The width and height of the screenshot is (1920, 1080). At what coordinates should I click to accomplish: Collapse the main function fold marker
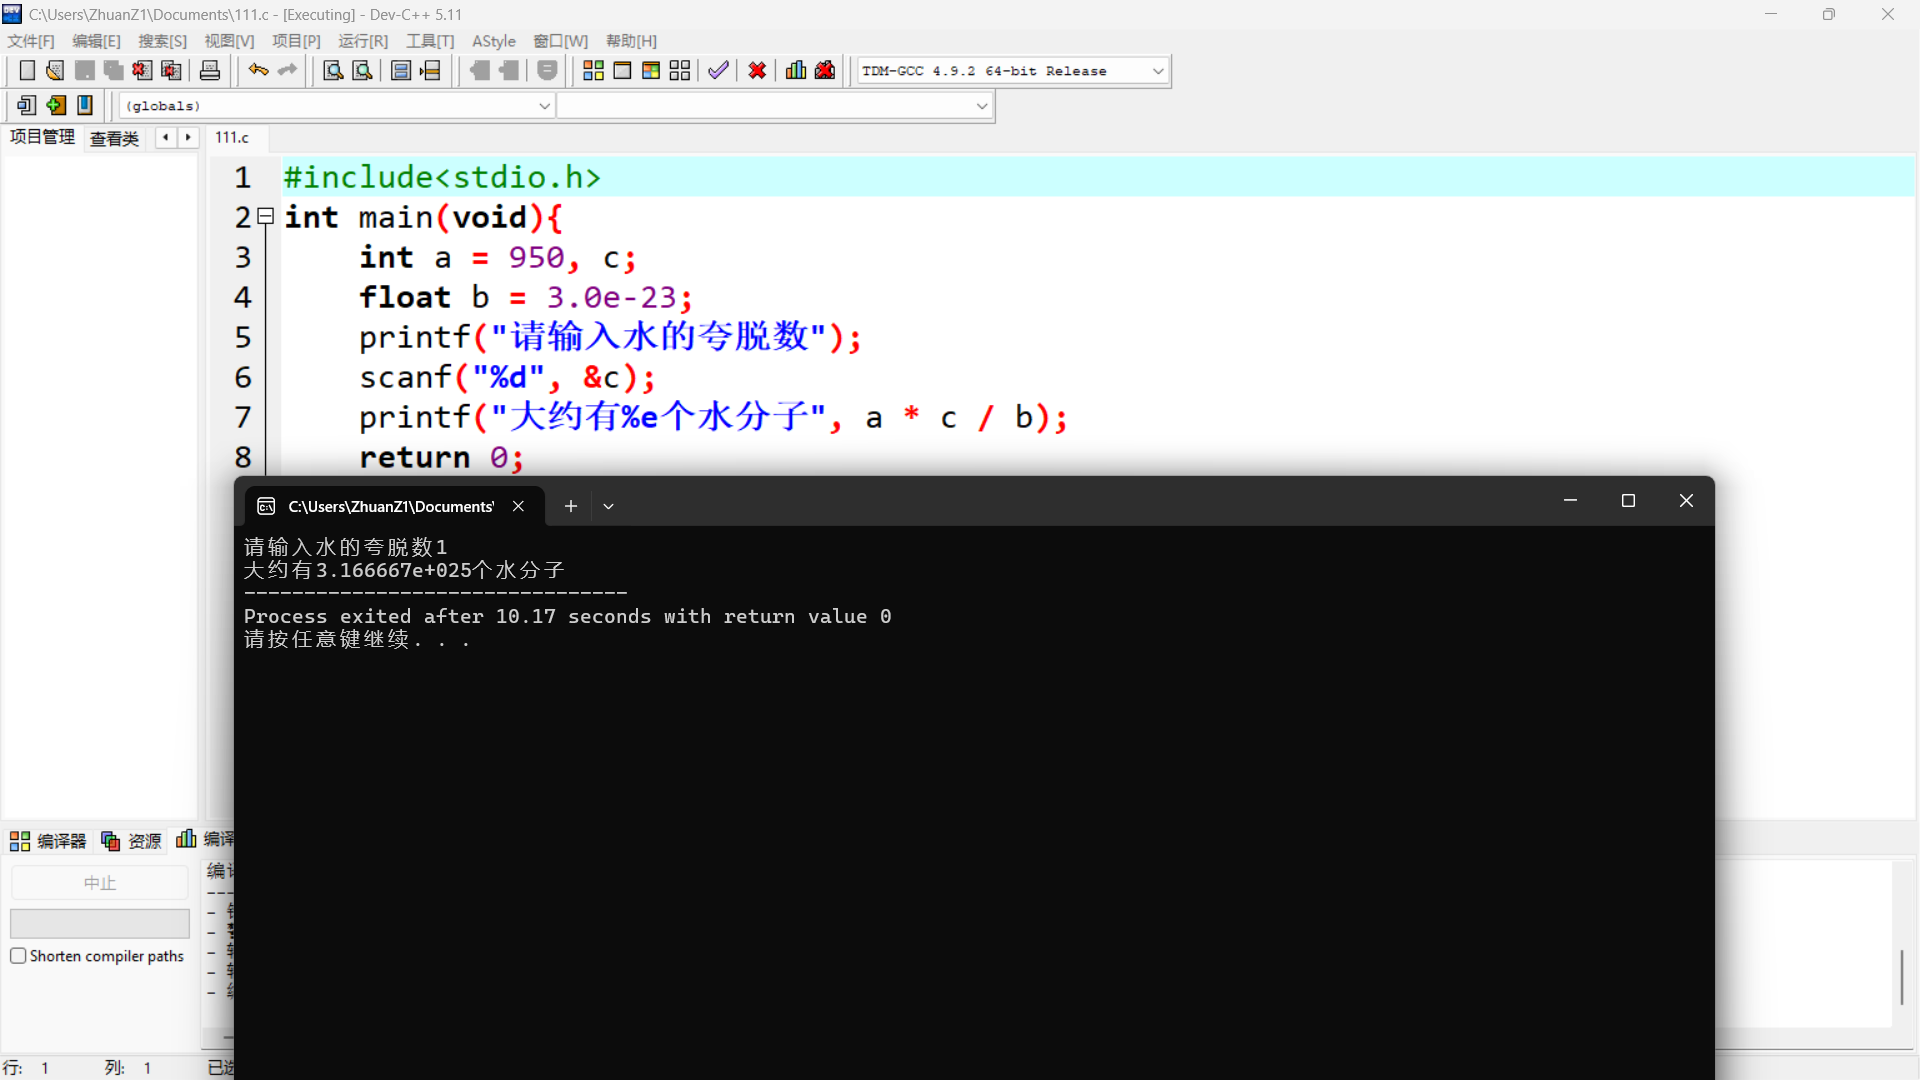coord(266,216)
